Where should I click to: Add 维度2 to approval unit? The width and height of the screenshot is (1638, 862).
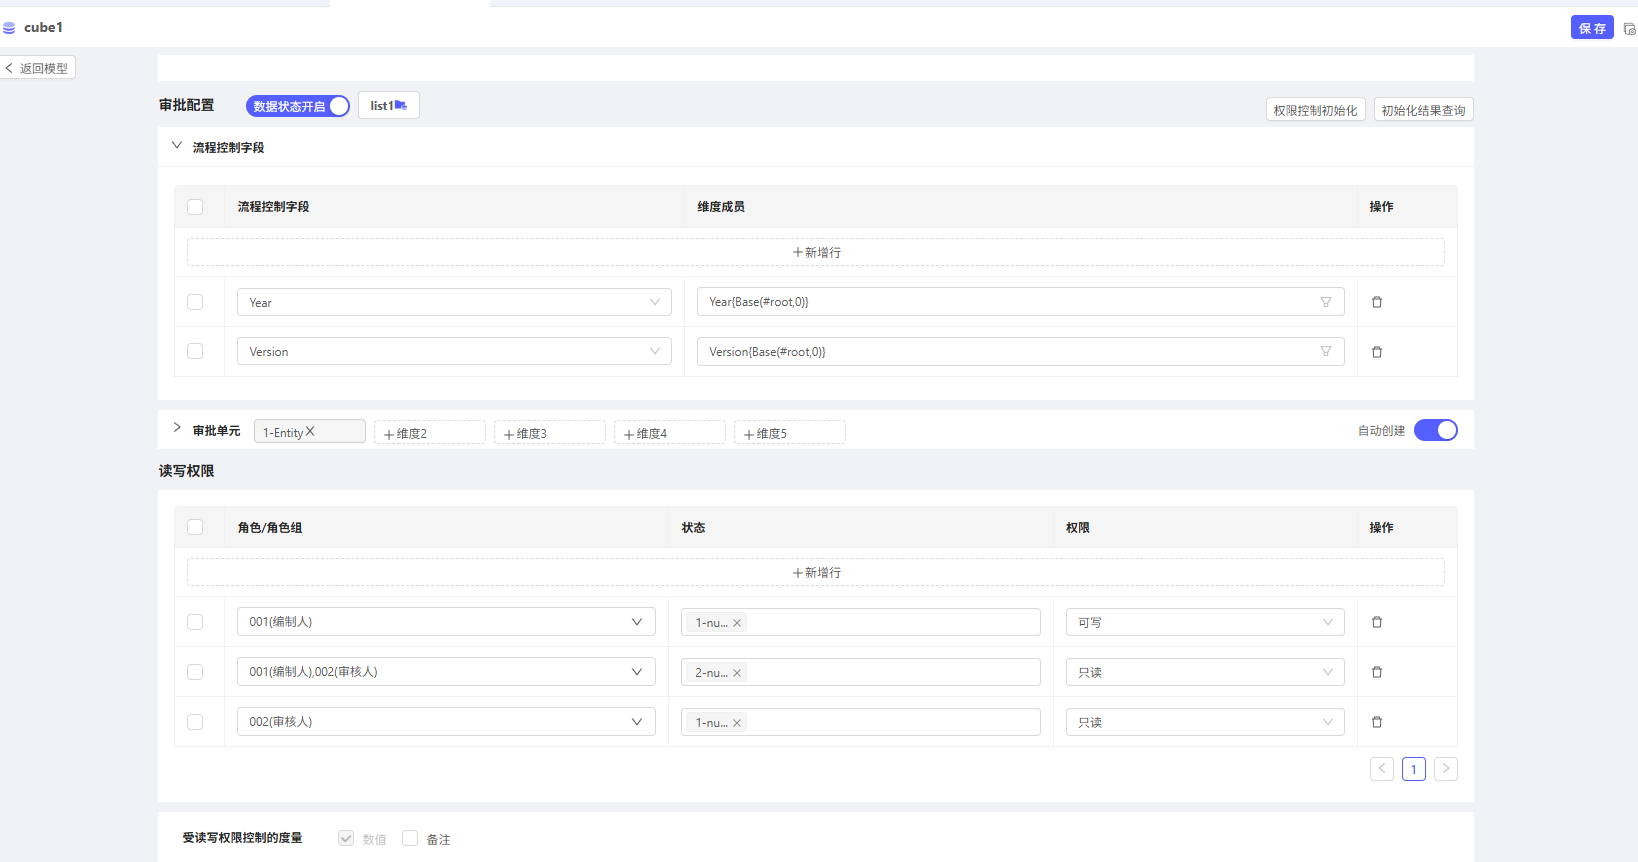tap(429, 433)
